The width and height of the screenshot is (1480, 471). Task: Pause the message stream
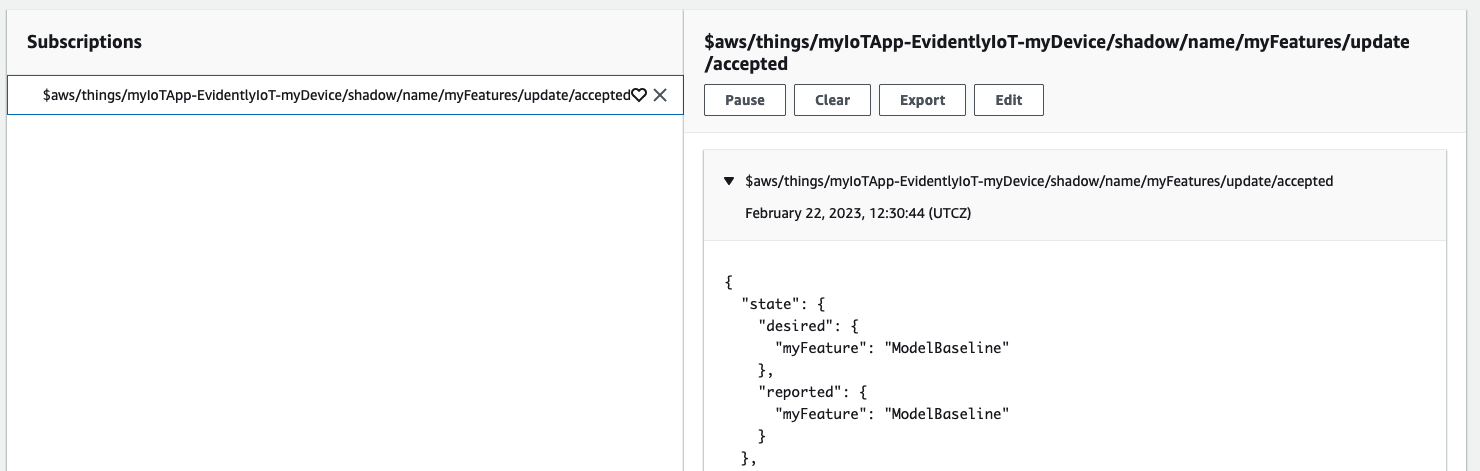pos(745,100)
